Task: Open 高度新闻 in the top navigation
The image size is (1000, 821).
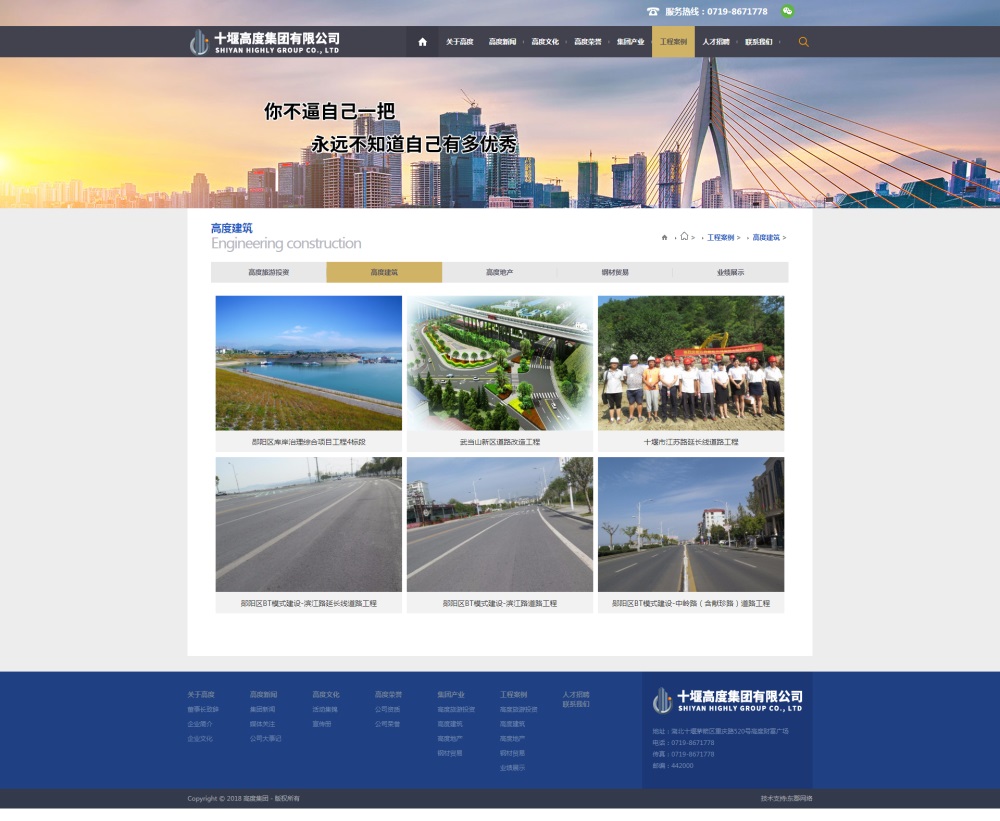Action: (x=502, y=42)
